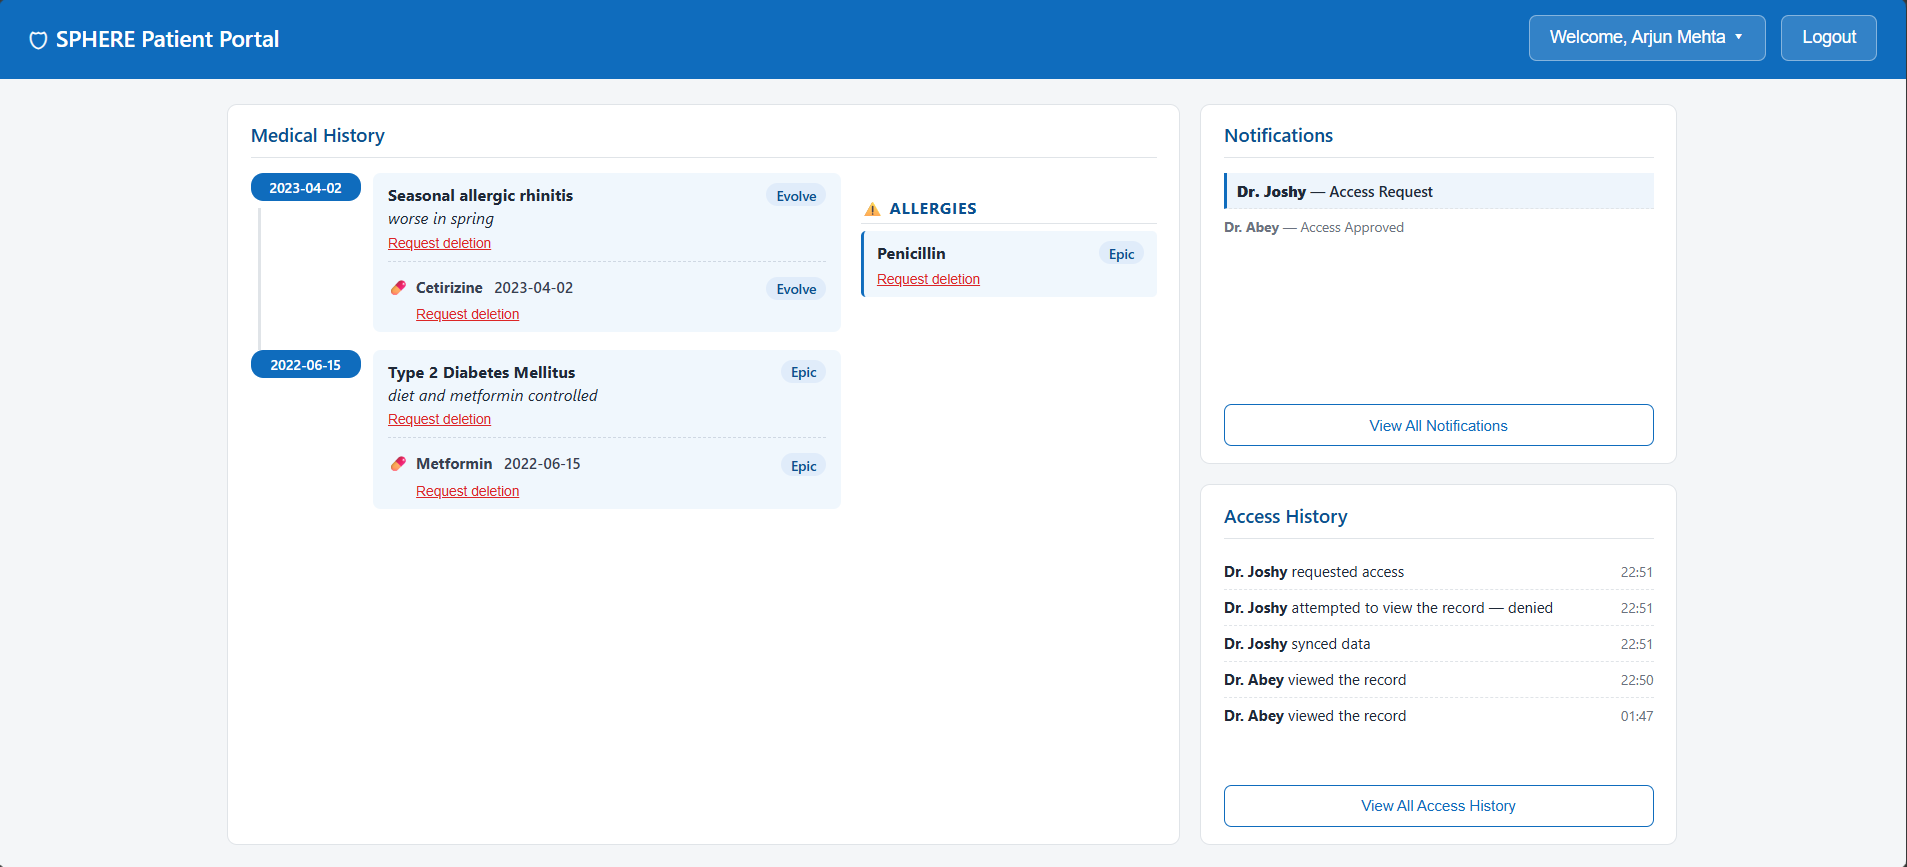Click the pill icon beside Cetirizine
Viewport: 1907px width, 867px height.
coord(398,288)
